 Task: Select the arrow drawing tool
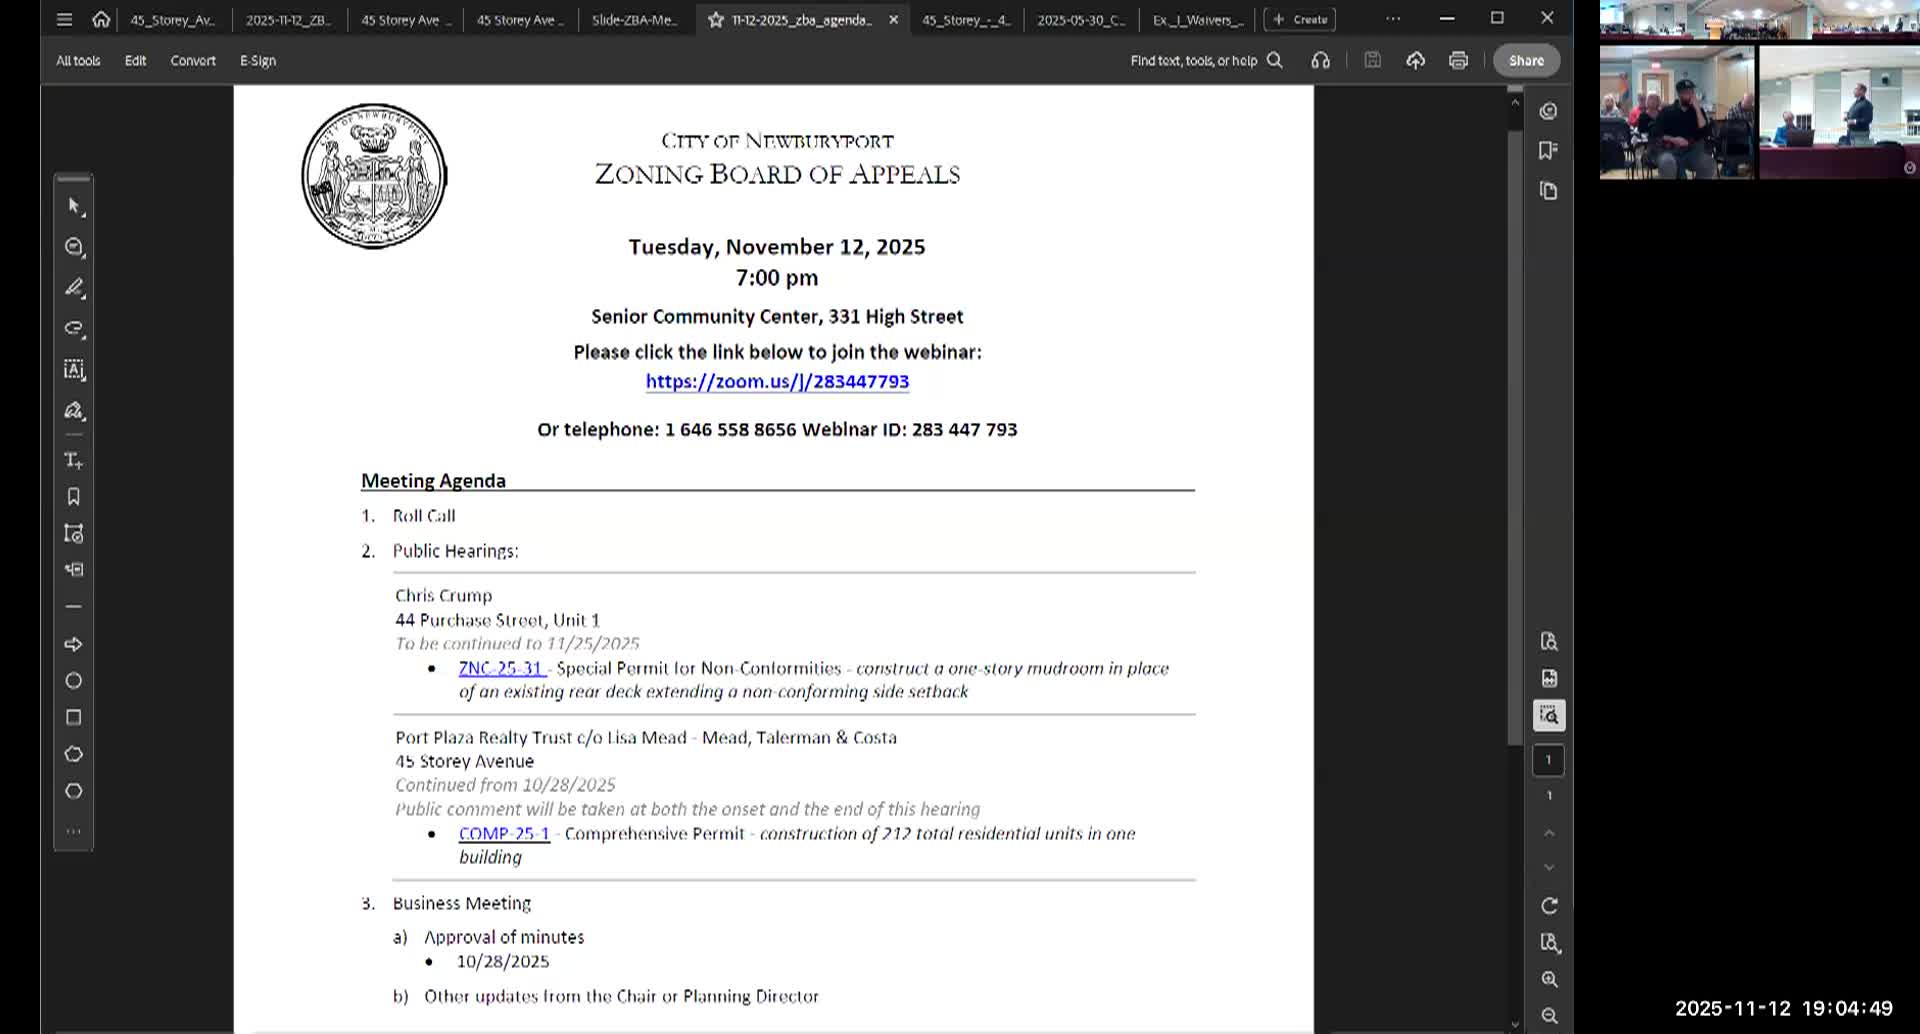pyautogui.click(x=74, y=644)
